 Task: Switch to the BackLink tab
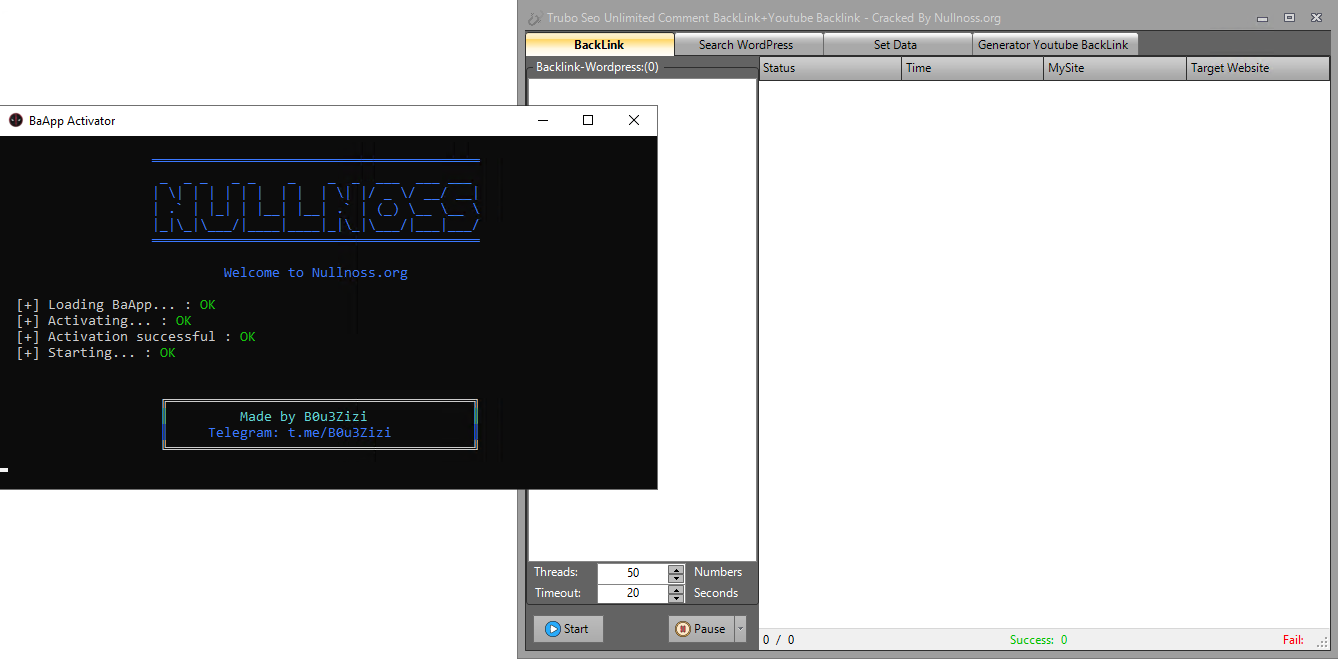tap(599, 44)
